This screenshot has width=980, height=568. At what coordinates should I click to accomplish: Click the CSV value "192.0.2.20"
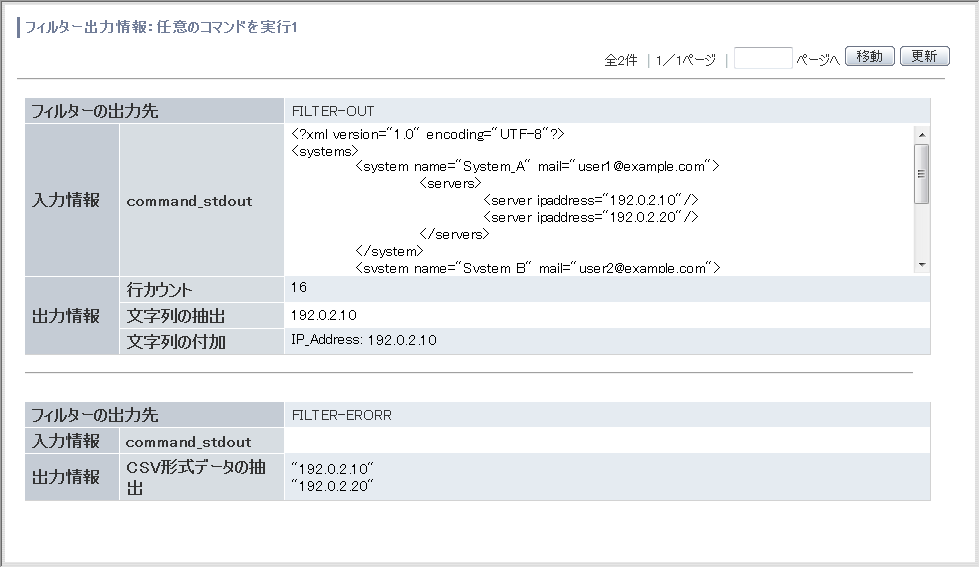coord(332,486)
